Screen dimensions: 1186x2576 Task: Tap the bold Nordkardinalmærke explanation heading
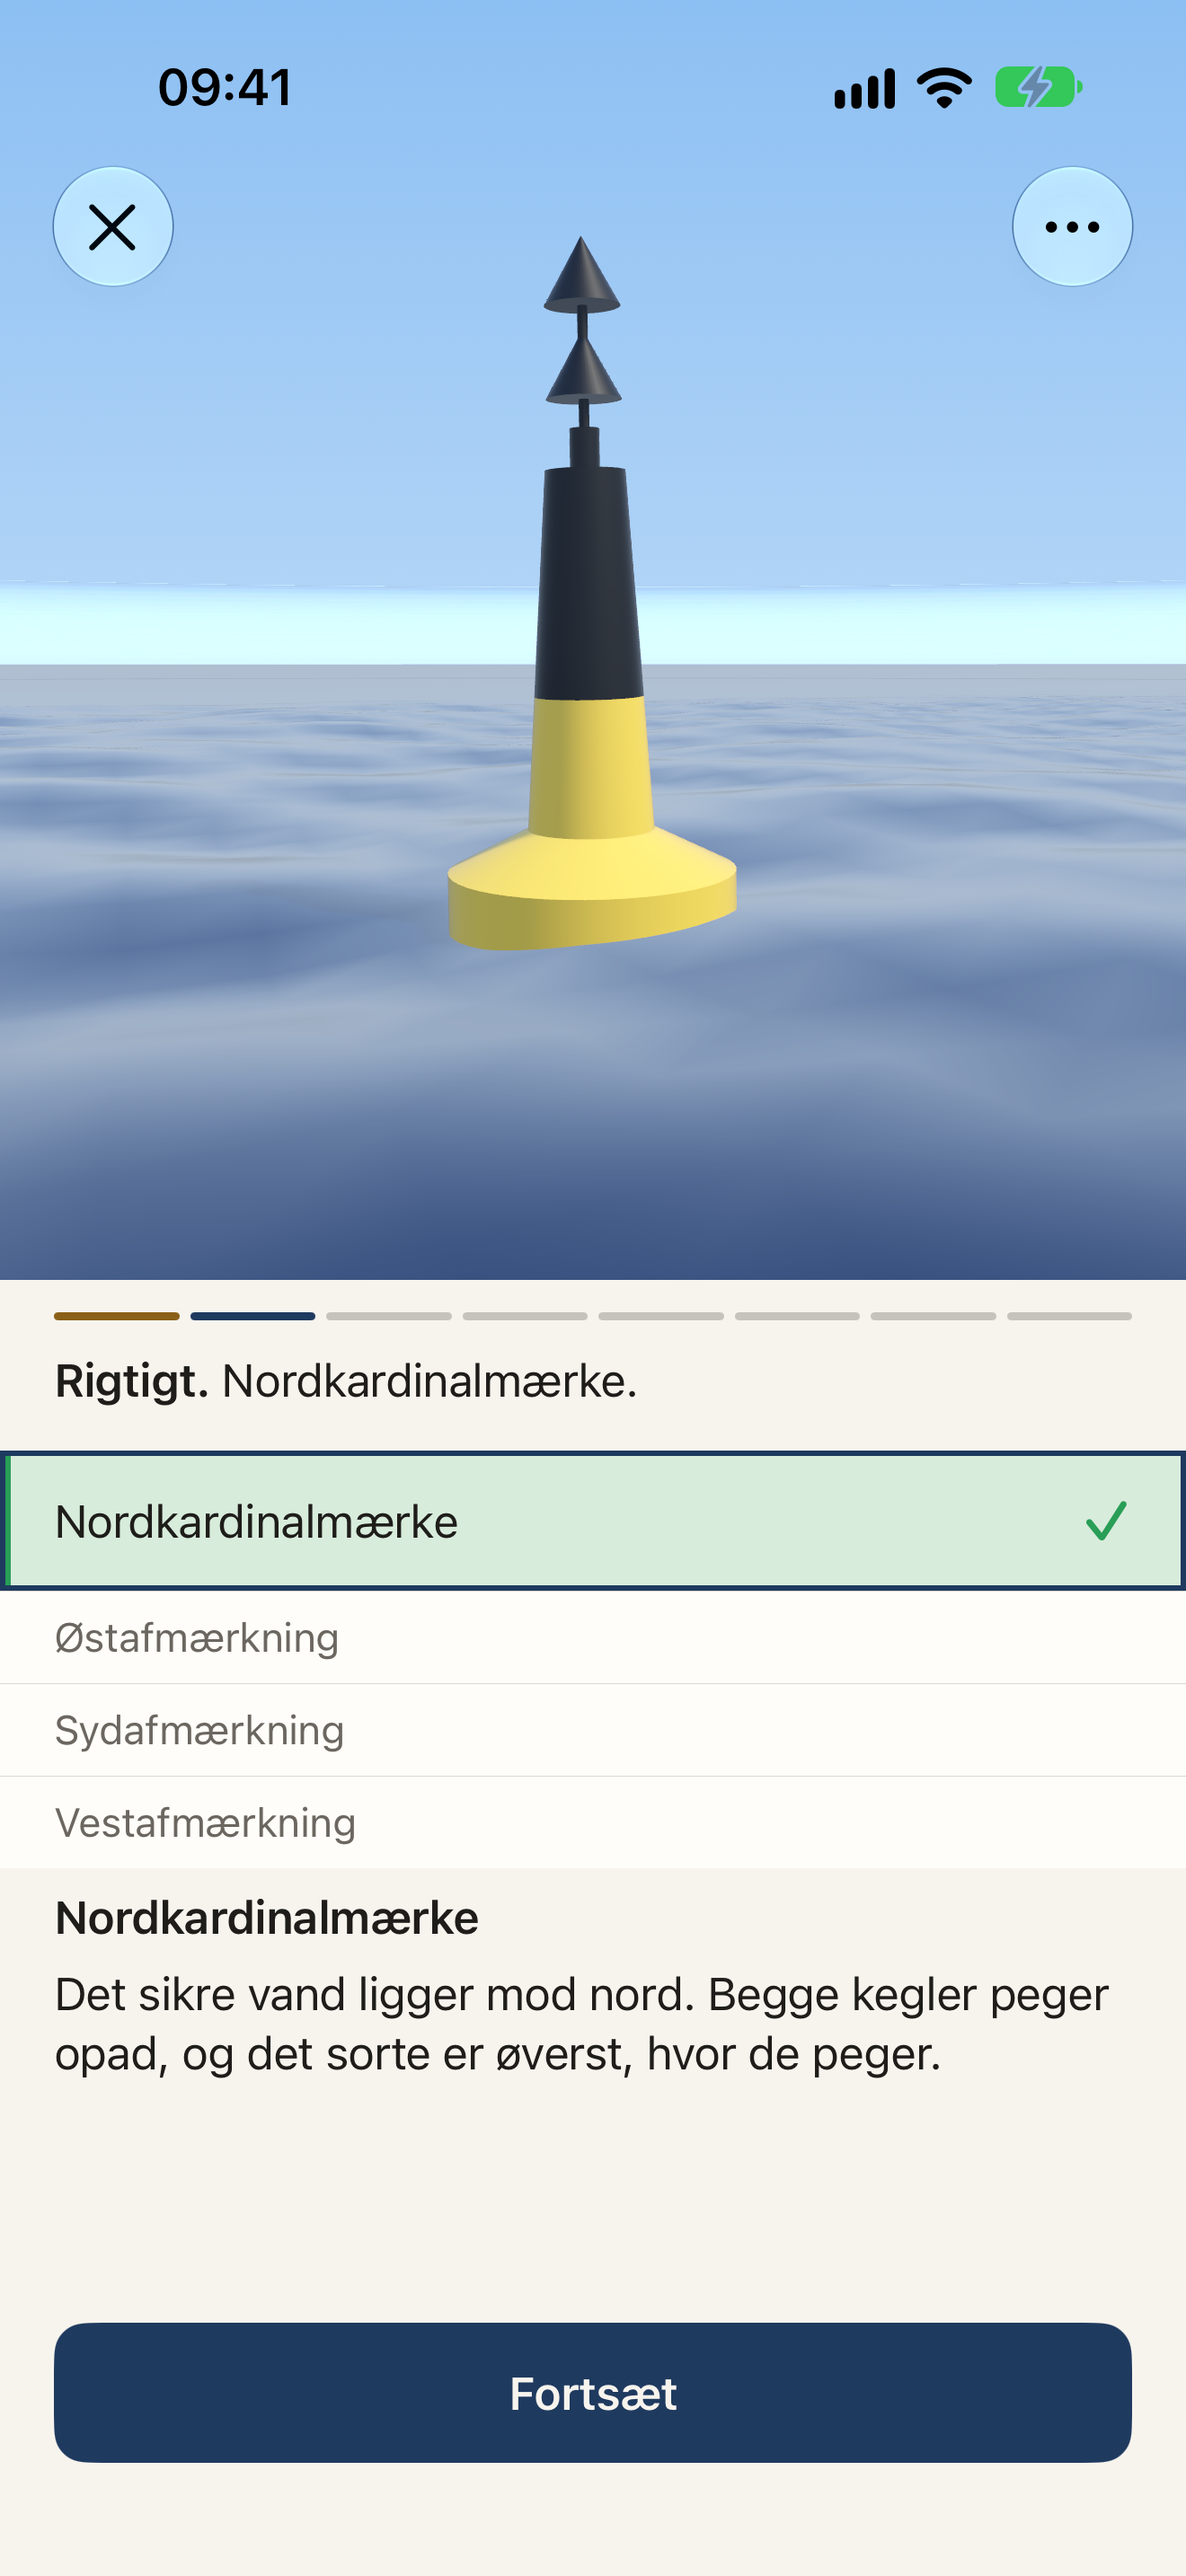267,1918
